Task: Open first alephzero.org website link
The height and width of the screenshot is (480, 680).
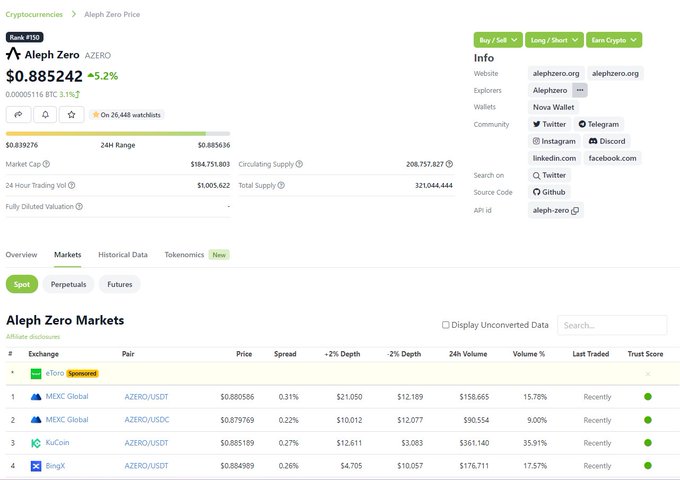Action: [556, 73]
